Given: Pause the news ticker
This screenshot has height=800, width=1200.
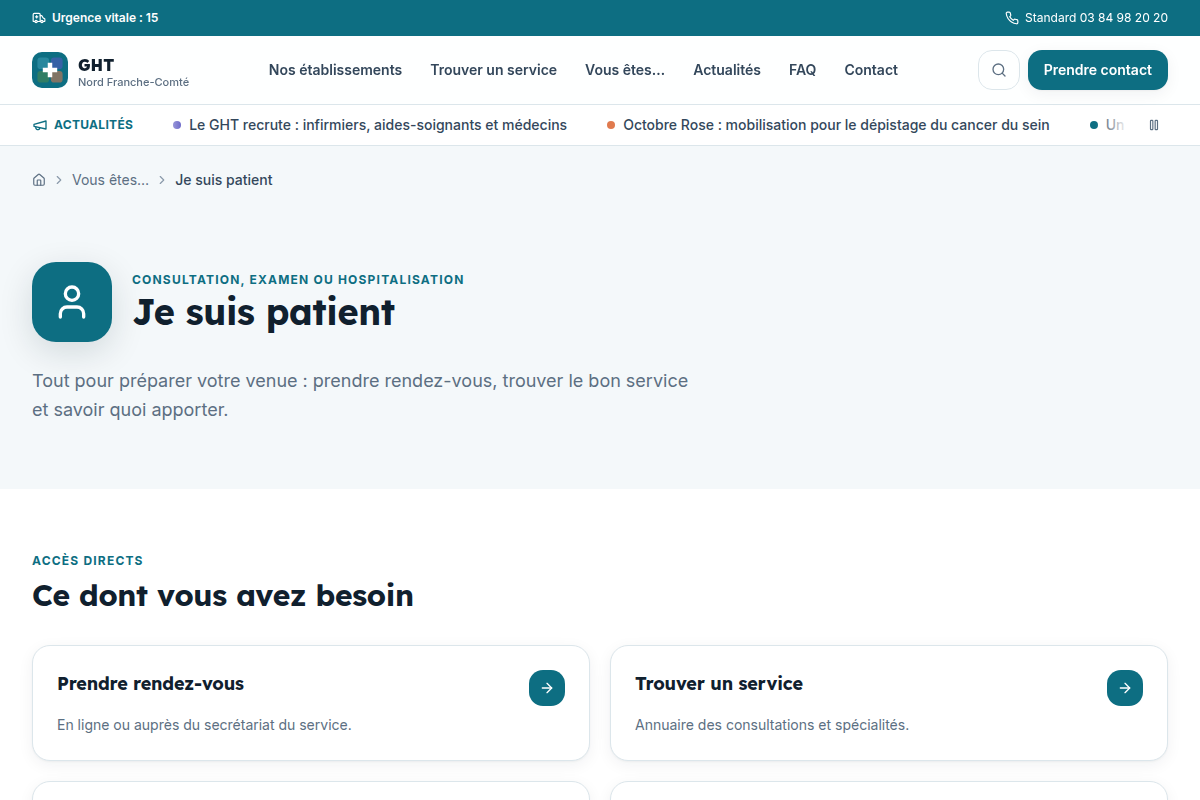Looking at the screenshot, I should coord(1154,125).
